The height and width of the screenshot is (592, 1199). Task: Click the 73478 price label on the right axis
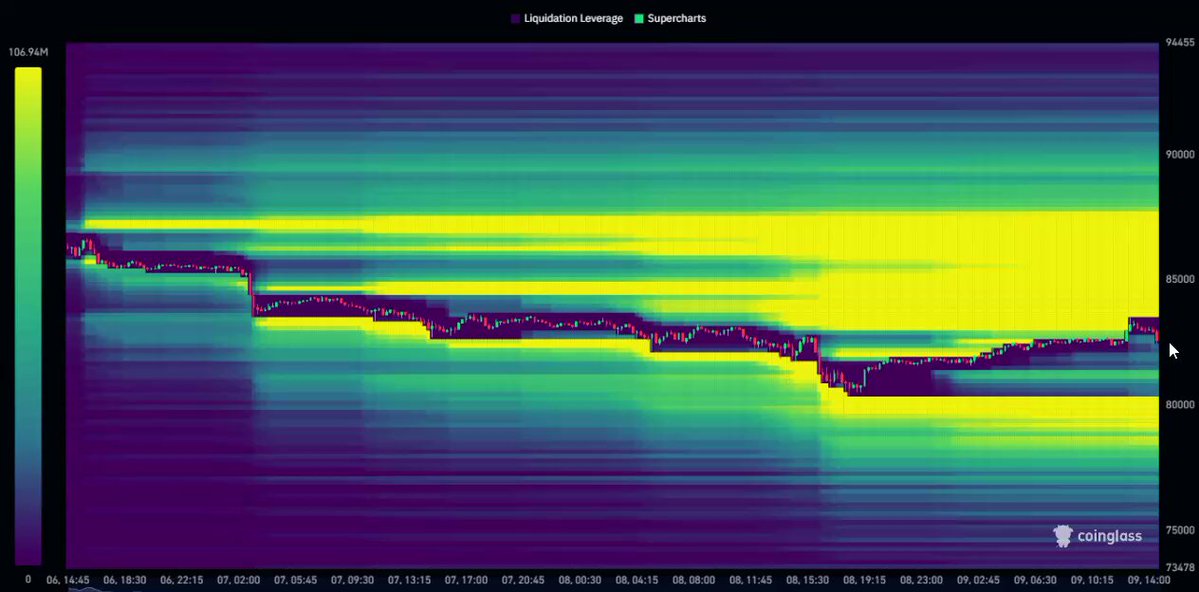click(1179, 568)
